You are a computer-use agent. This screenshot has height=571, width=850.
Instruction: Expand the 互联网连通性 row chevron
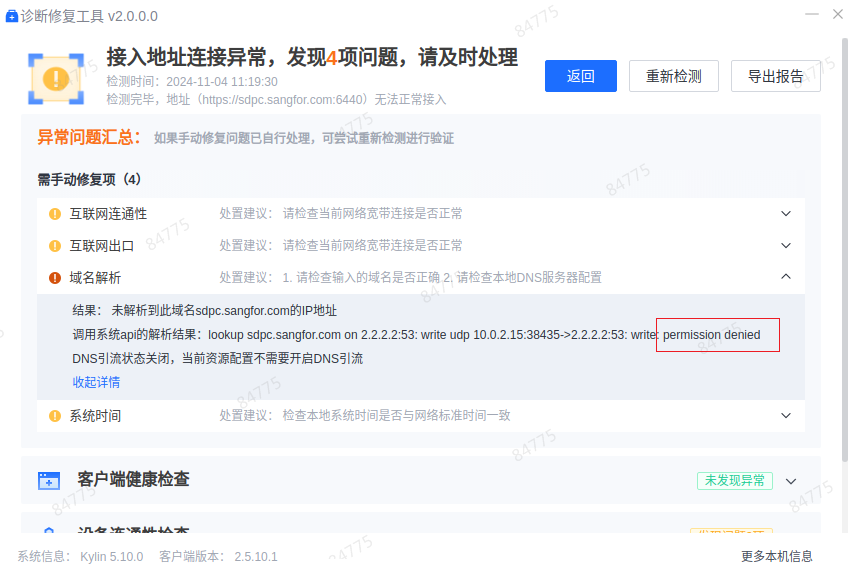tap(786, 213)
